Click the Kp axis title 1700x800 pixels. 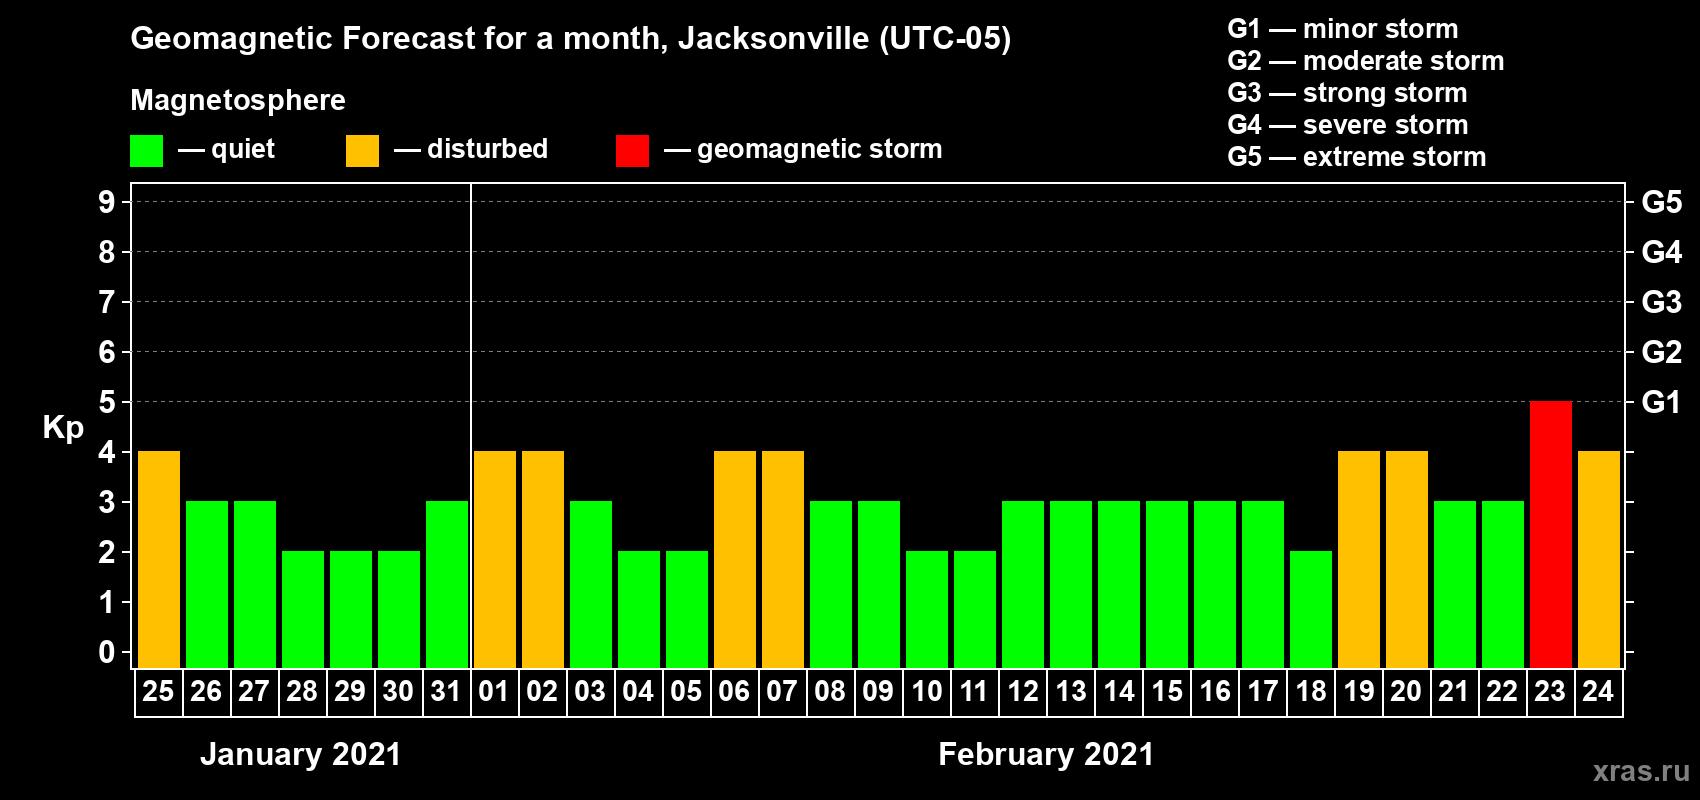pyautogui.click(x=63, y=428)
